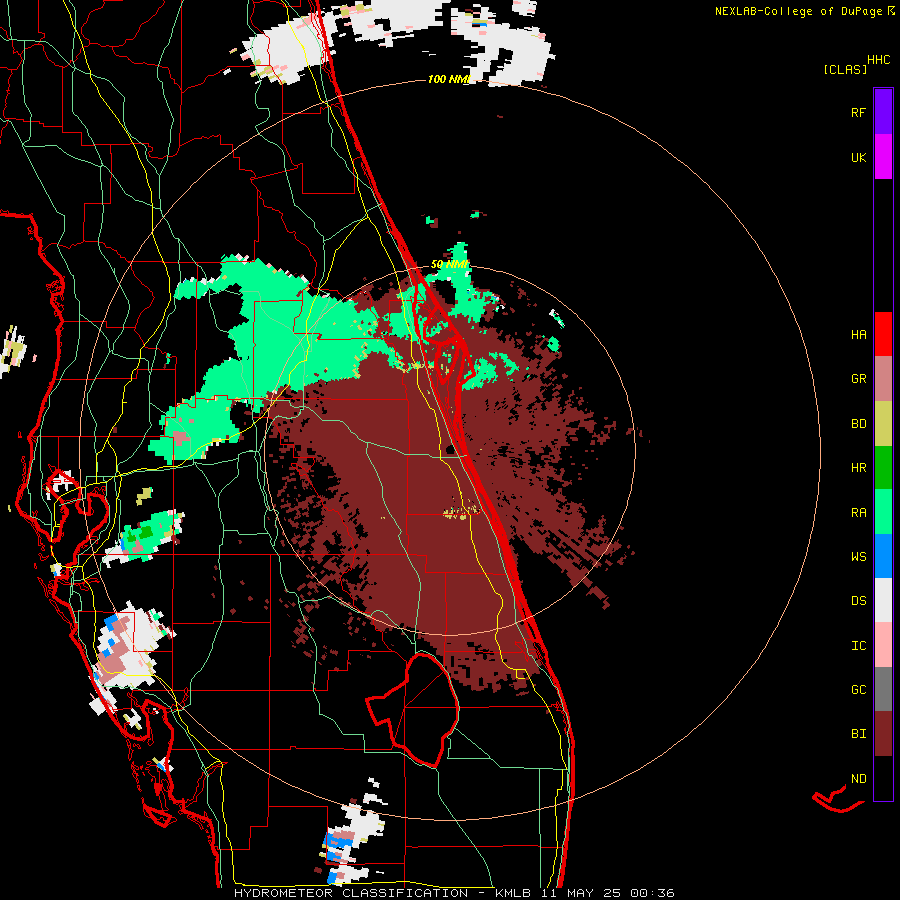Click the GR legend label
The image size is (900, 900).
(858, 379)
